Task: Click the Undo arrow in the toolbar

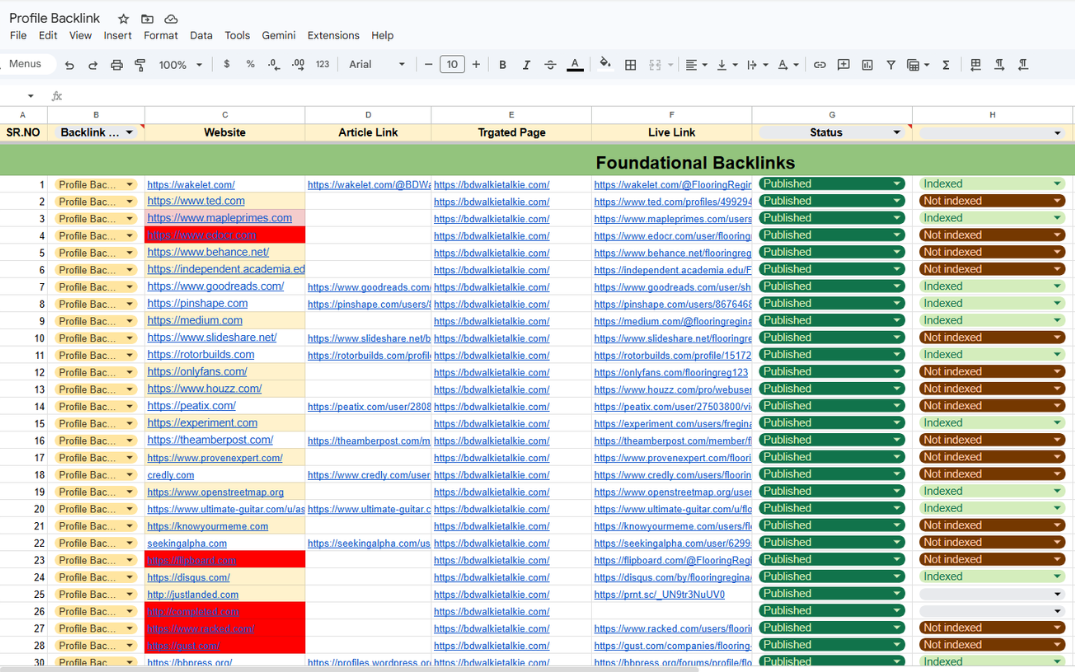Action: [x=69, y=65]
